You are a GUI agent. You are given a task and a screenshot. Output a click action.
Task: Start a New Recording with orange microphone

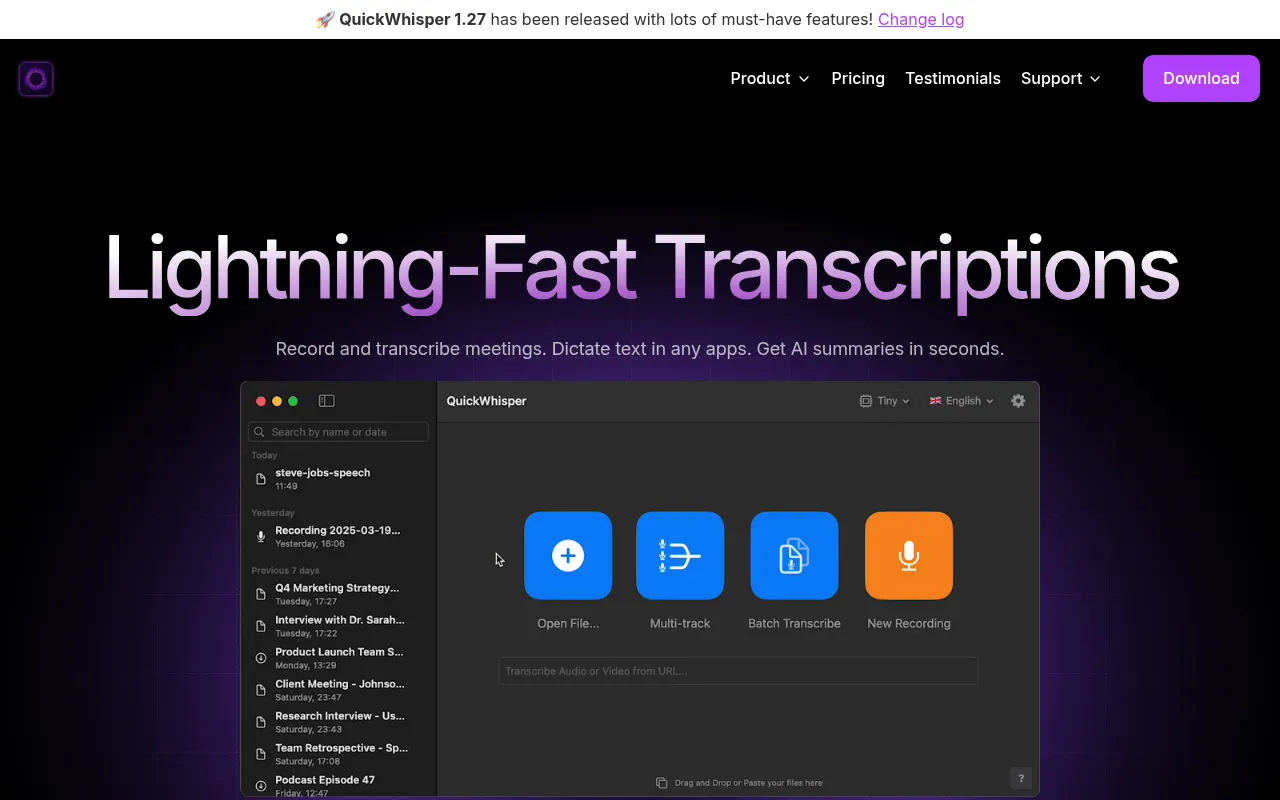[x=909, y=556]
